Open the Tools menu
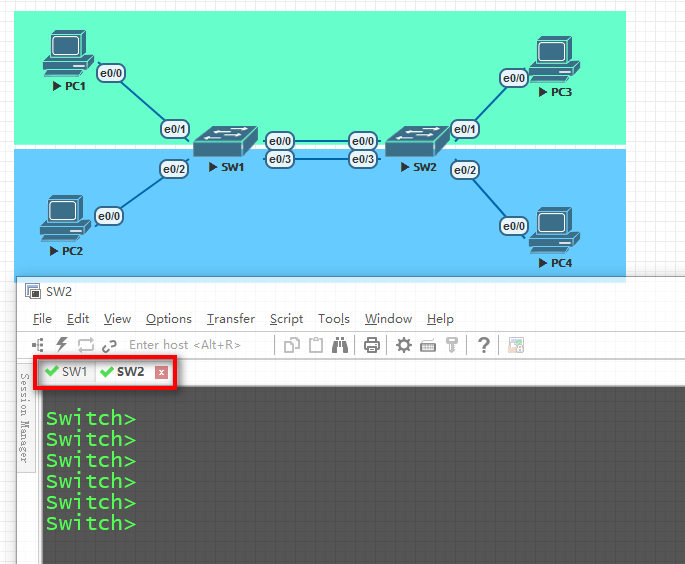Image resolution: width=685 pixels, height=564 pixels. point(334,319)
